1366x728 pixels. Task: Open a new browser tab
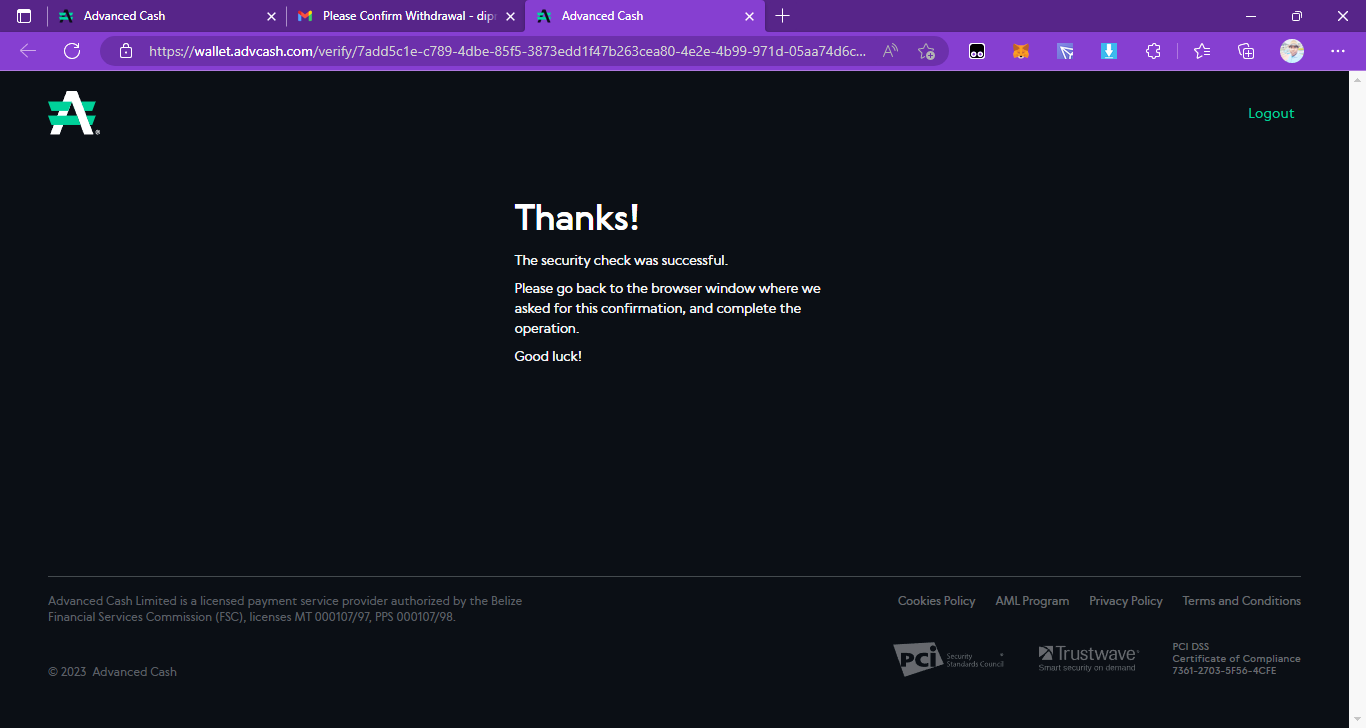click(x=782, y=16)
